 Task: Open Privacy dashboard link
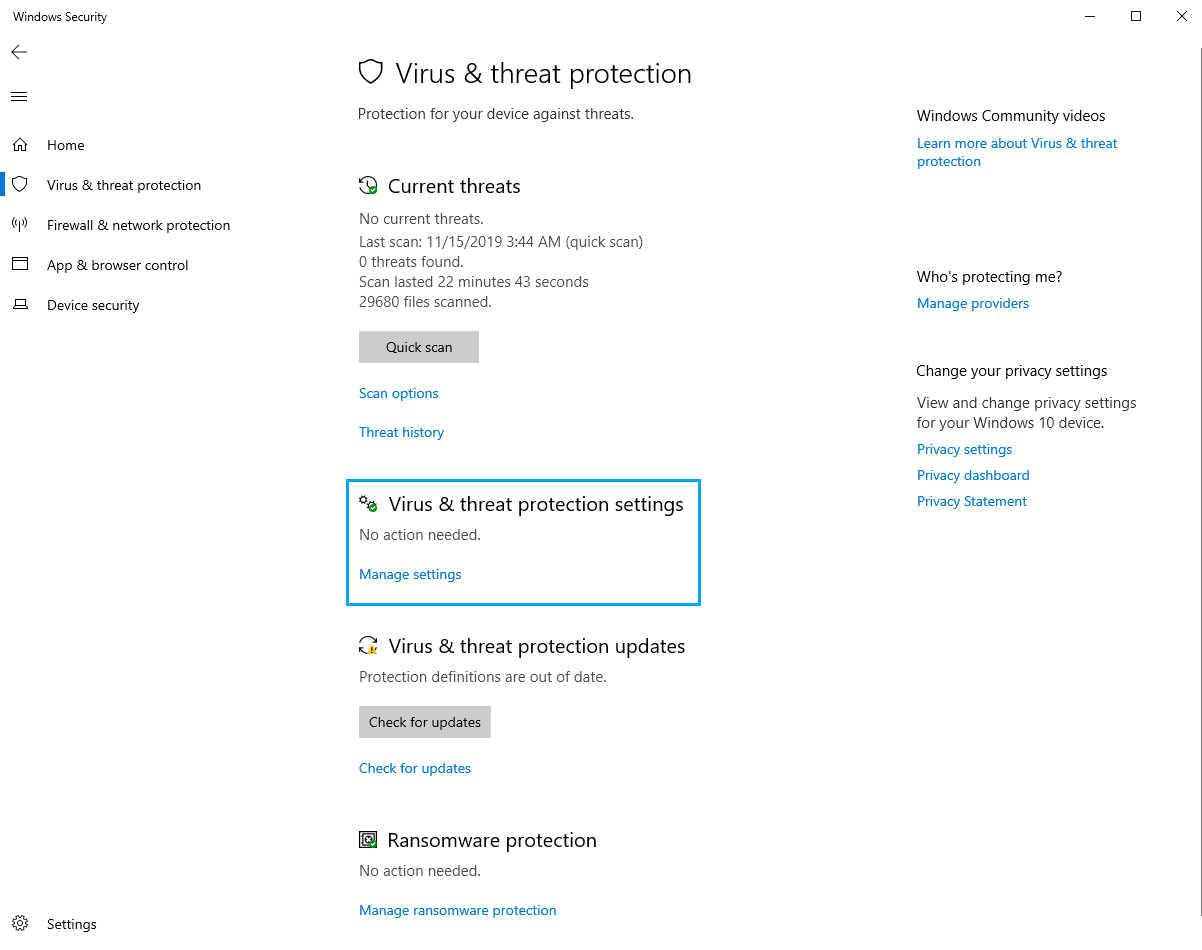(x=973, y=475)
